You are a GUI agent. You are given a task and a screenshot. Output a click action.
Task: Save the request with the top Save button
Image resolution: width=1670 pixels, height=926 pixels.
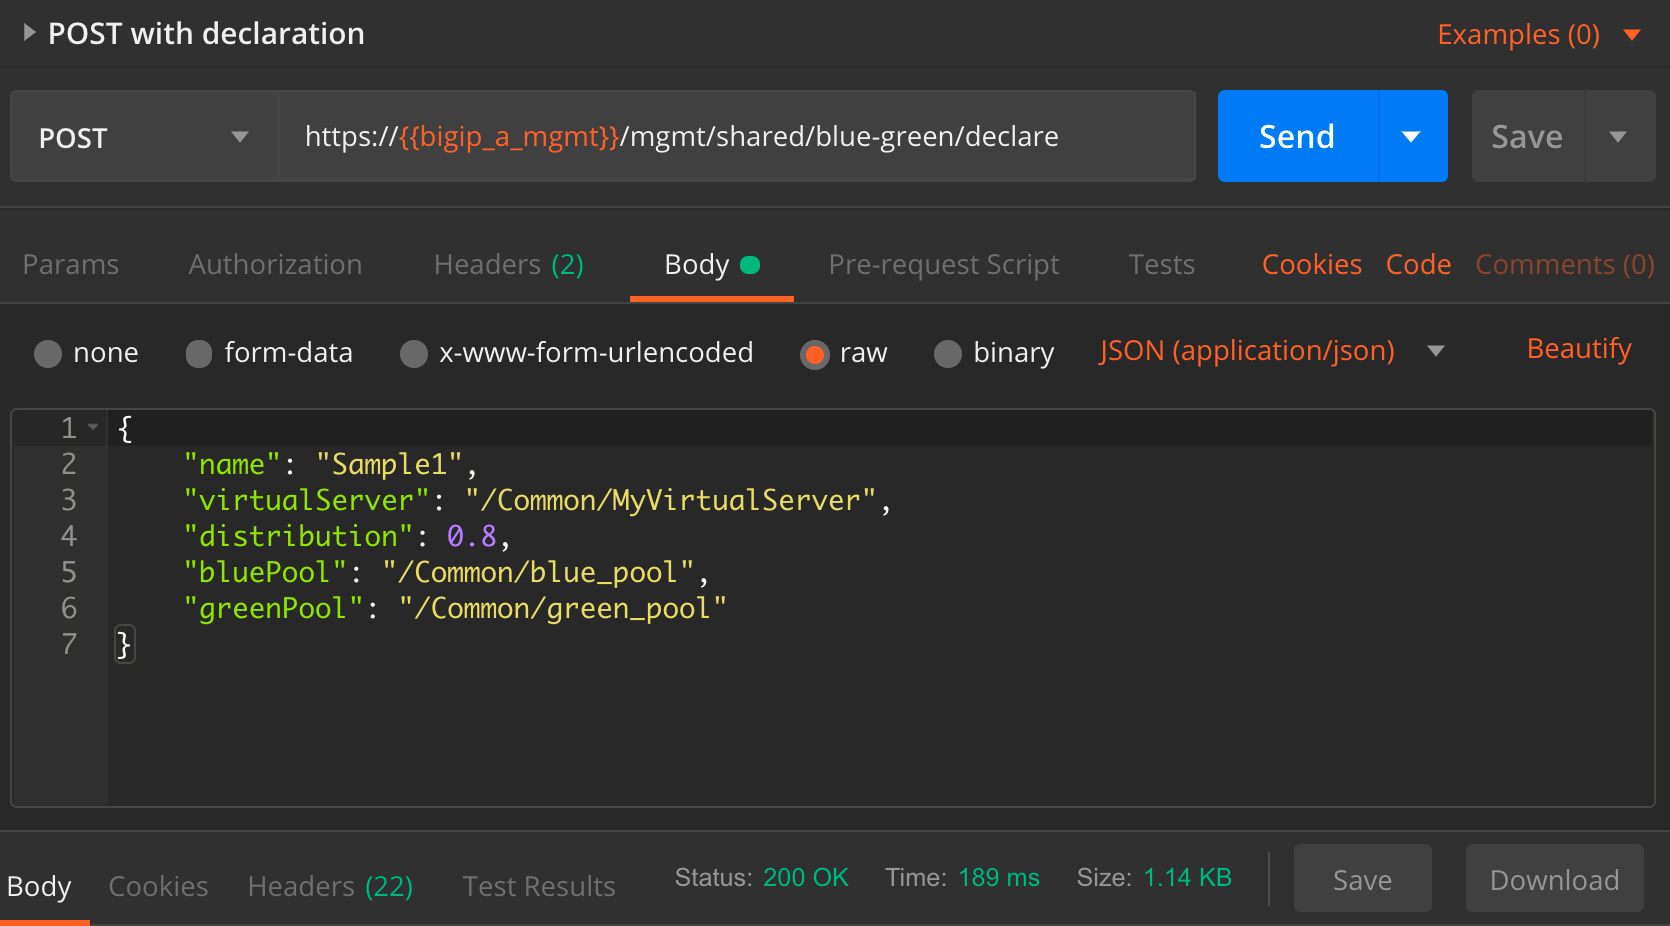[x=1527, y=136]
